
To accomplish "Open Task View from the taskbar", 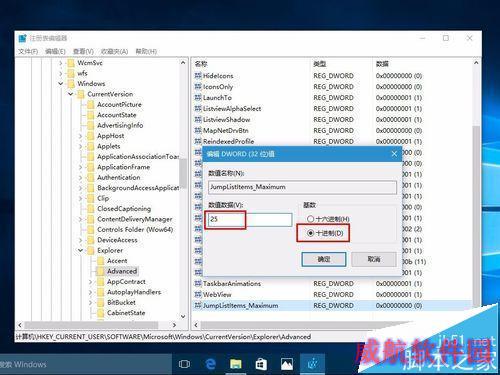I will click(x=184, y=364).
